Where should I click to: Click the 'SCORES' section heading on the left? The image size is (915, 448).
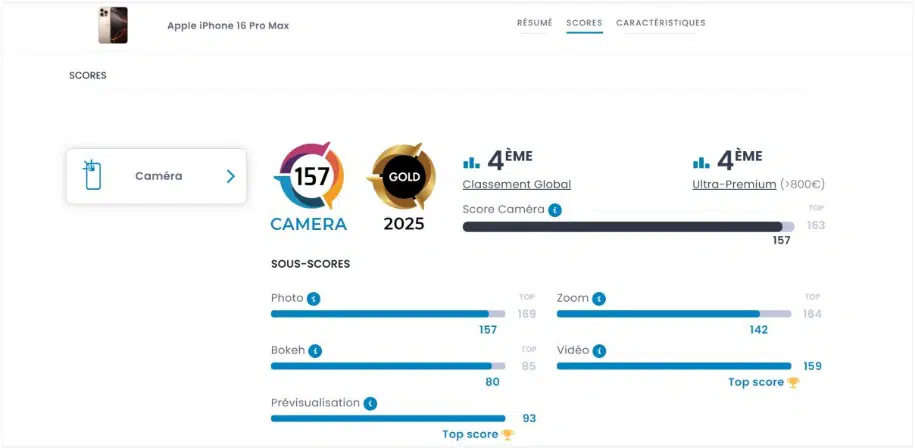click(88, 76)
